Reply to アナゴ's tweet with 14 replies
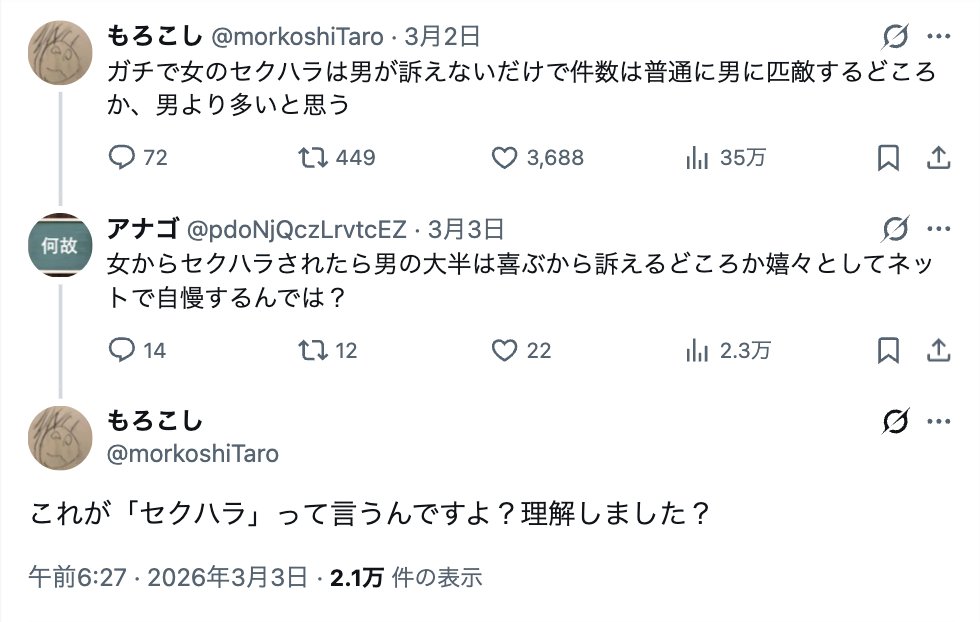The width and height of the screenshot is (980, 622). pyautogui.click(x=122, y=349)
